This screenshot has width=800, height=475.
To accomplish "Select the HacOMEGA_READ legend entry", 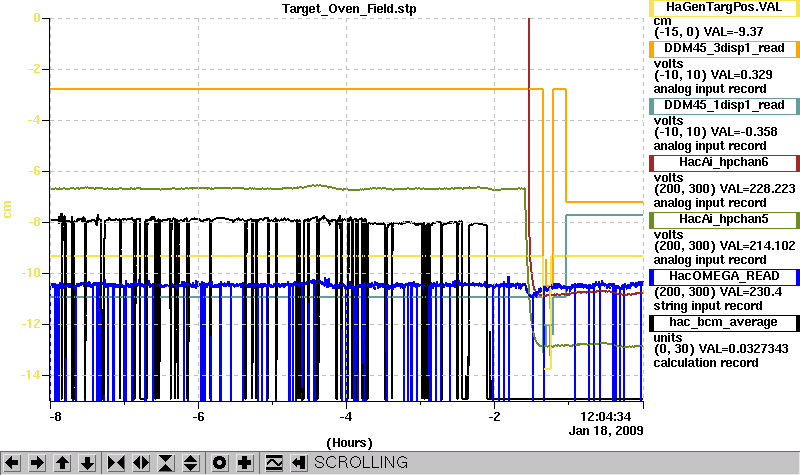I will point(724,277).
